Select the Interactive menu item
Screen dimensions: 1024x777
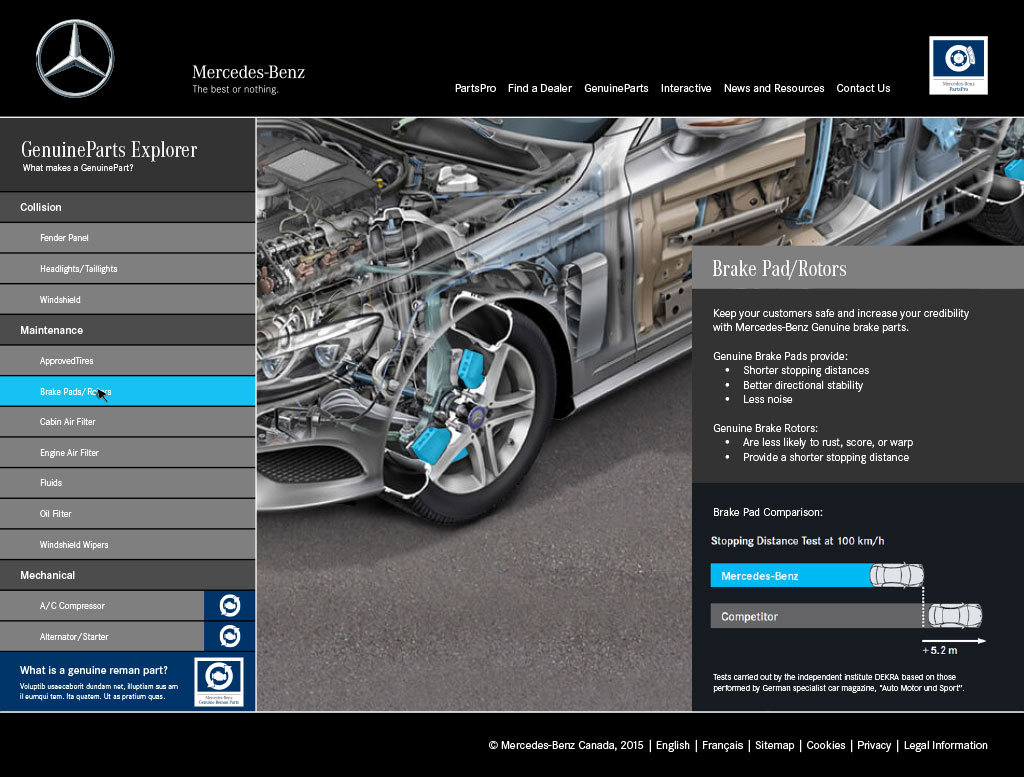(x=686, y=88)
